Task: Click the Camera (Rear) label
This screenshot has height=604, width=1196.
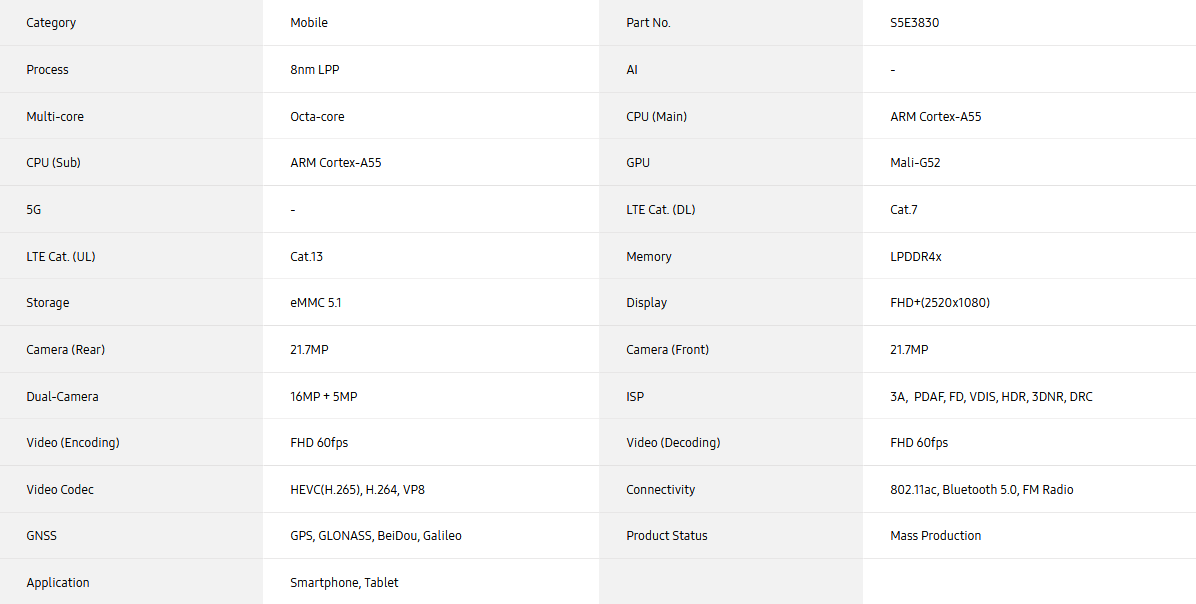Action: [x=66, y=350]
